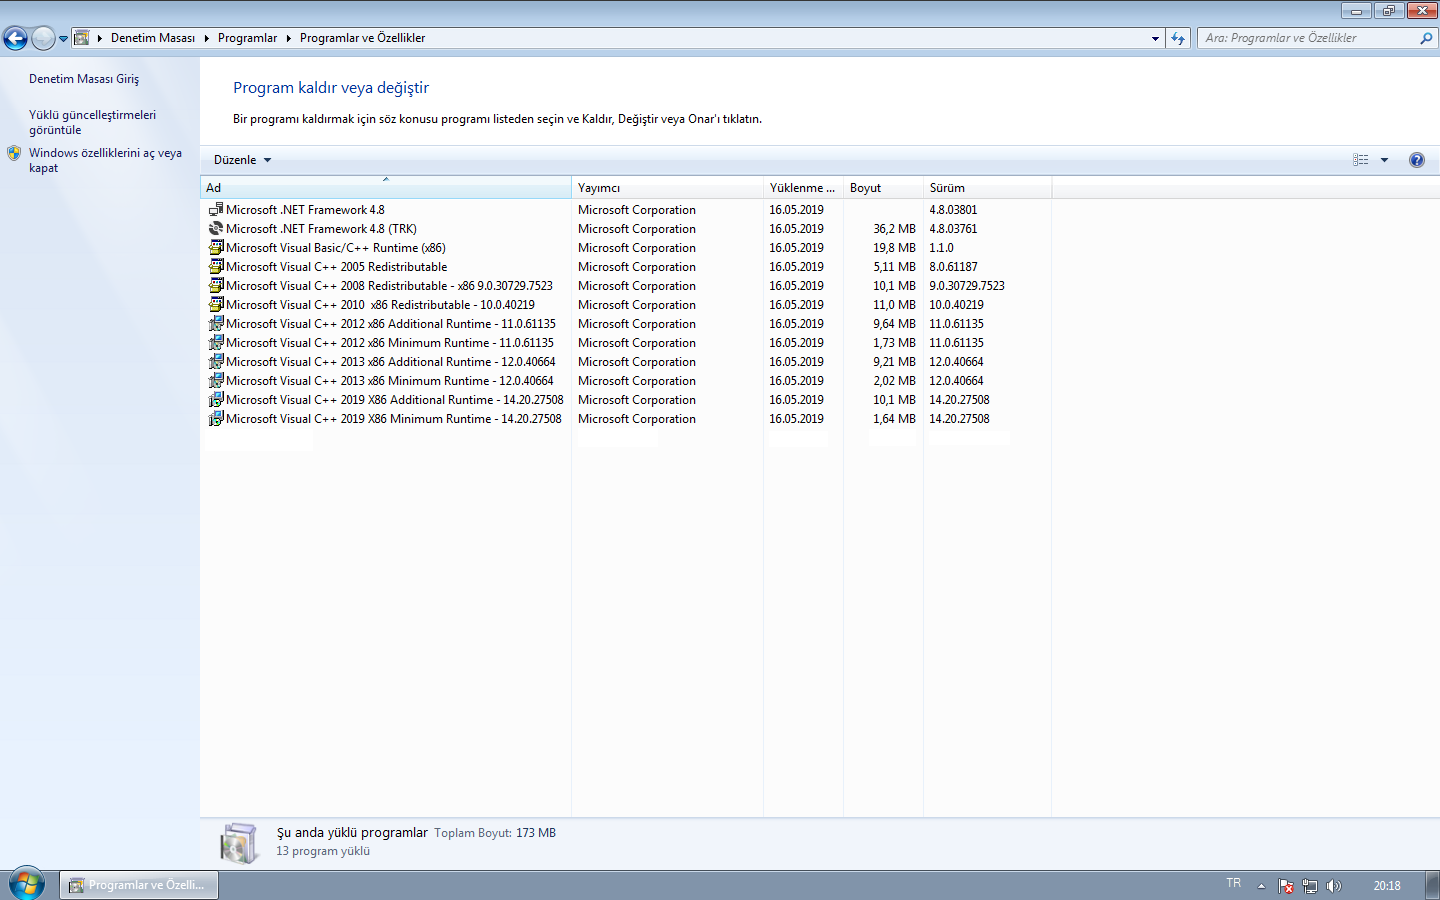Click the network tray icon
Image resolution: width=1440 pixels, height=900 pixels.
point(1310,886)
